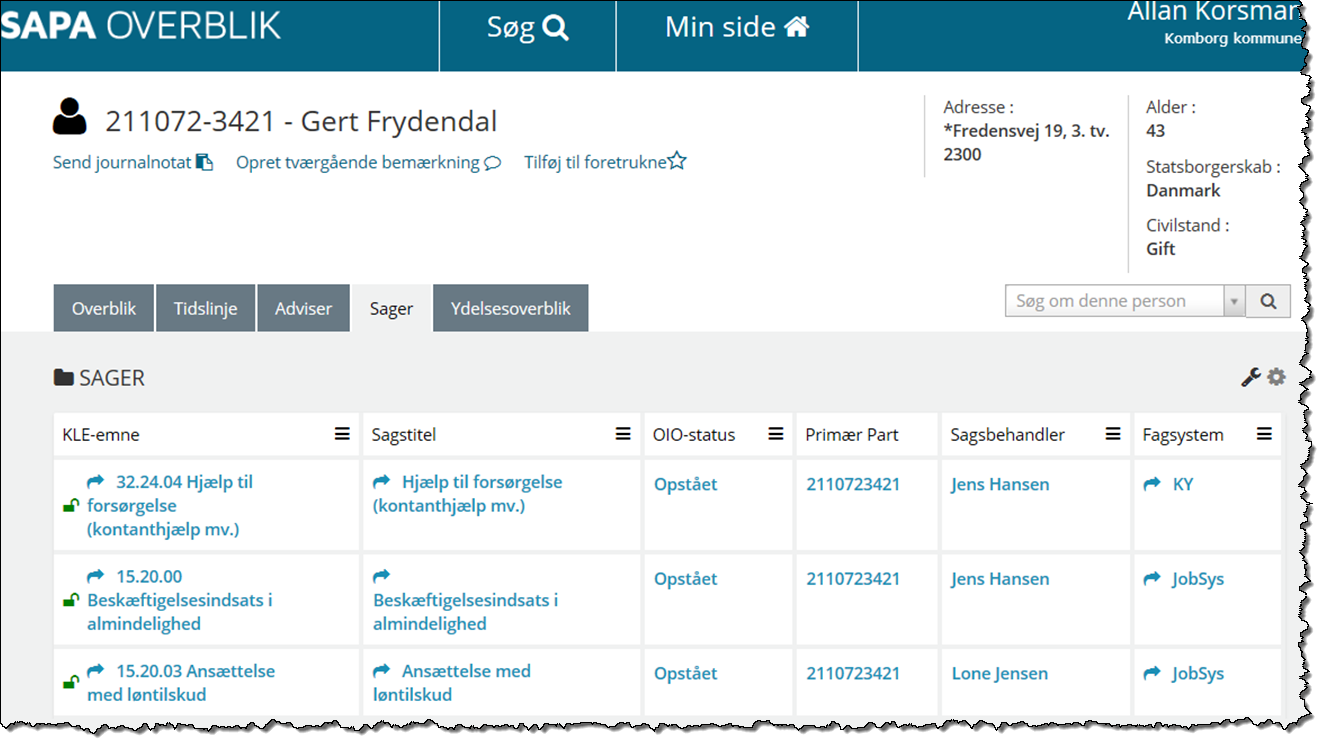Click user name Allan Korsman in header
1325x745 pixels.
1214,12
